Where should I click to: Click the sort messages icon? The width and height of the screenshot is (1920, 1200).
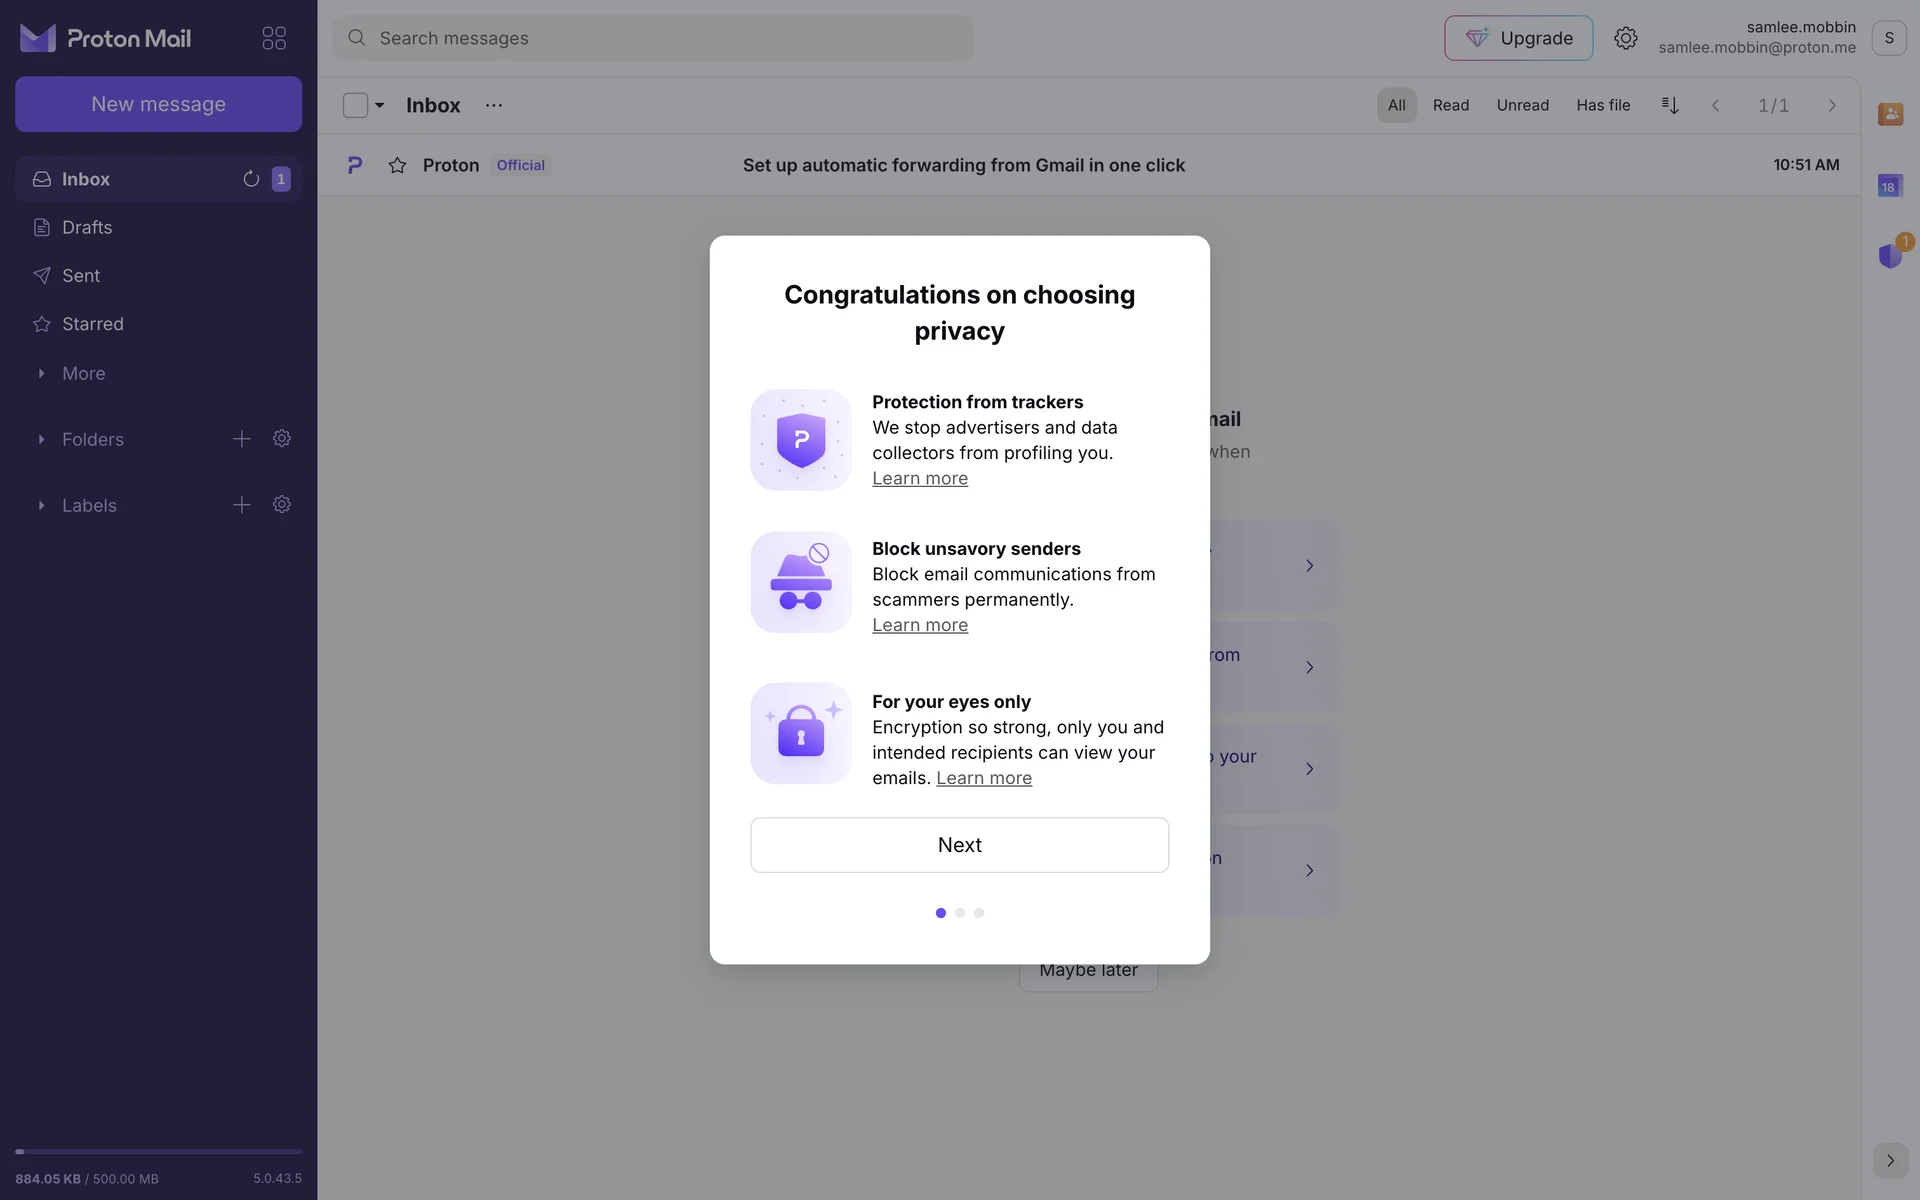tap(1669, 105)
